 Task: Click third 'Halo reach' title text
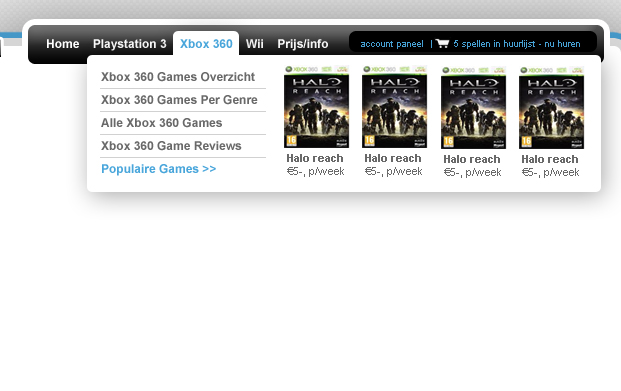pyautogui.click(x=472, y=159)
